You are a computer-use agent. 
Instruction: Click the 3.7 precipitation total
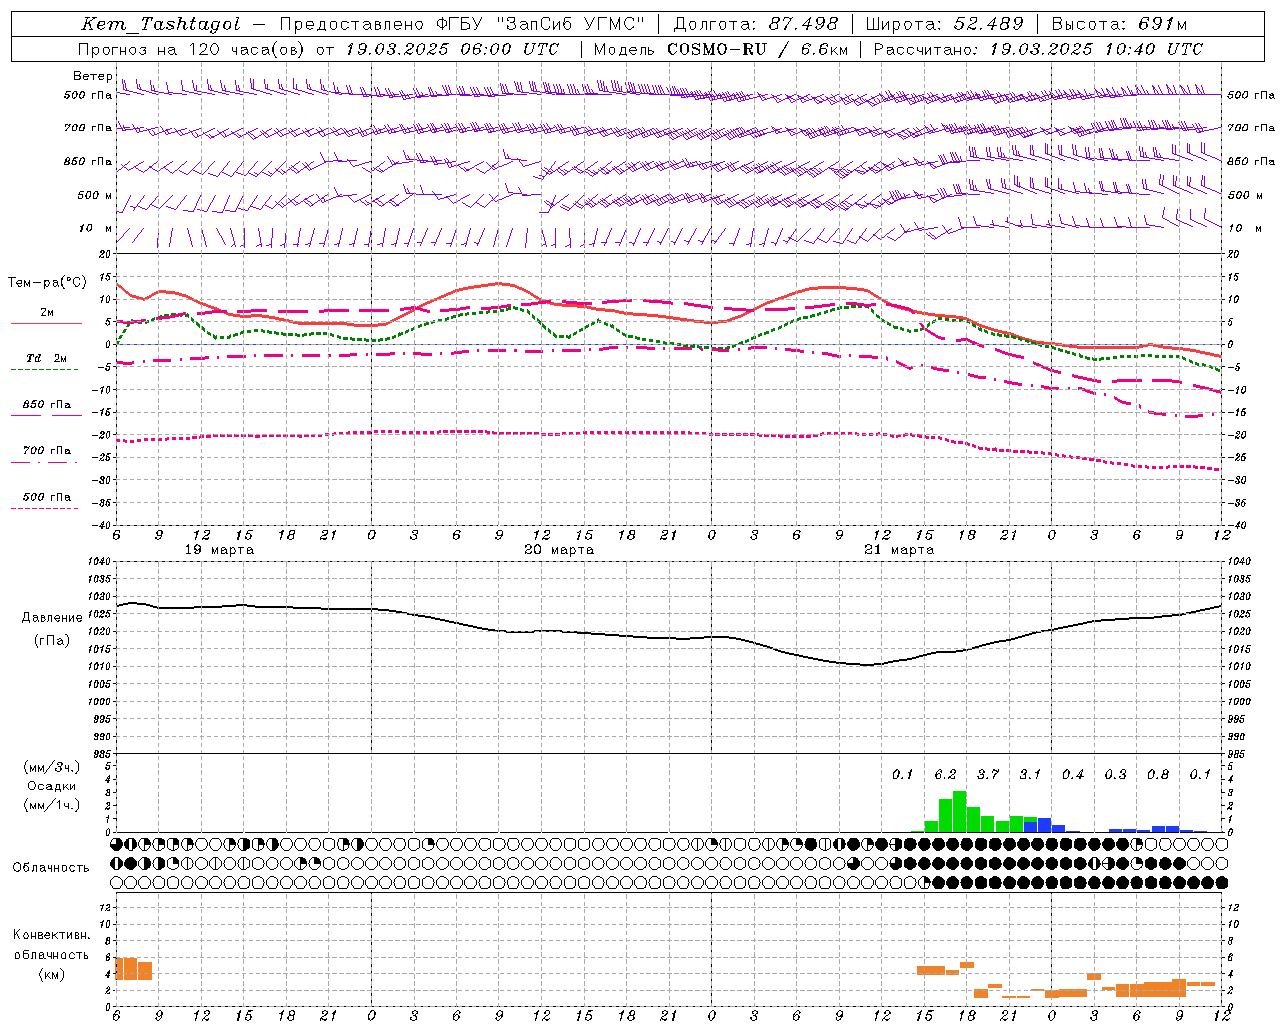pyautogui.click(x=988, y=775)
